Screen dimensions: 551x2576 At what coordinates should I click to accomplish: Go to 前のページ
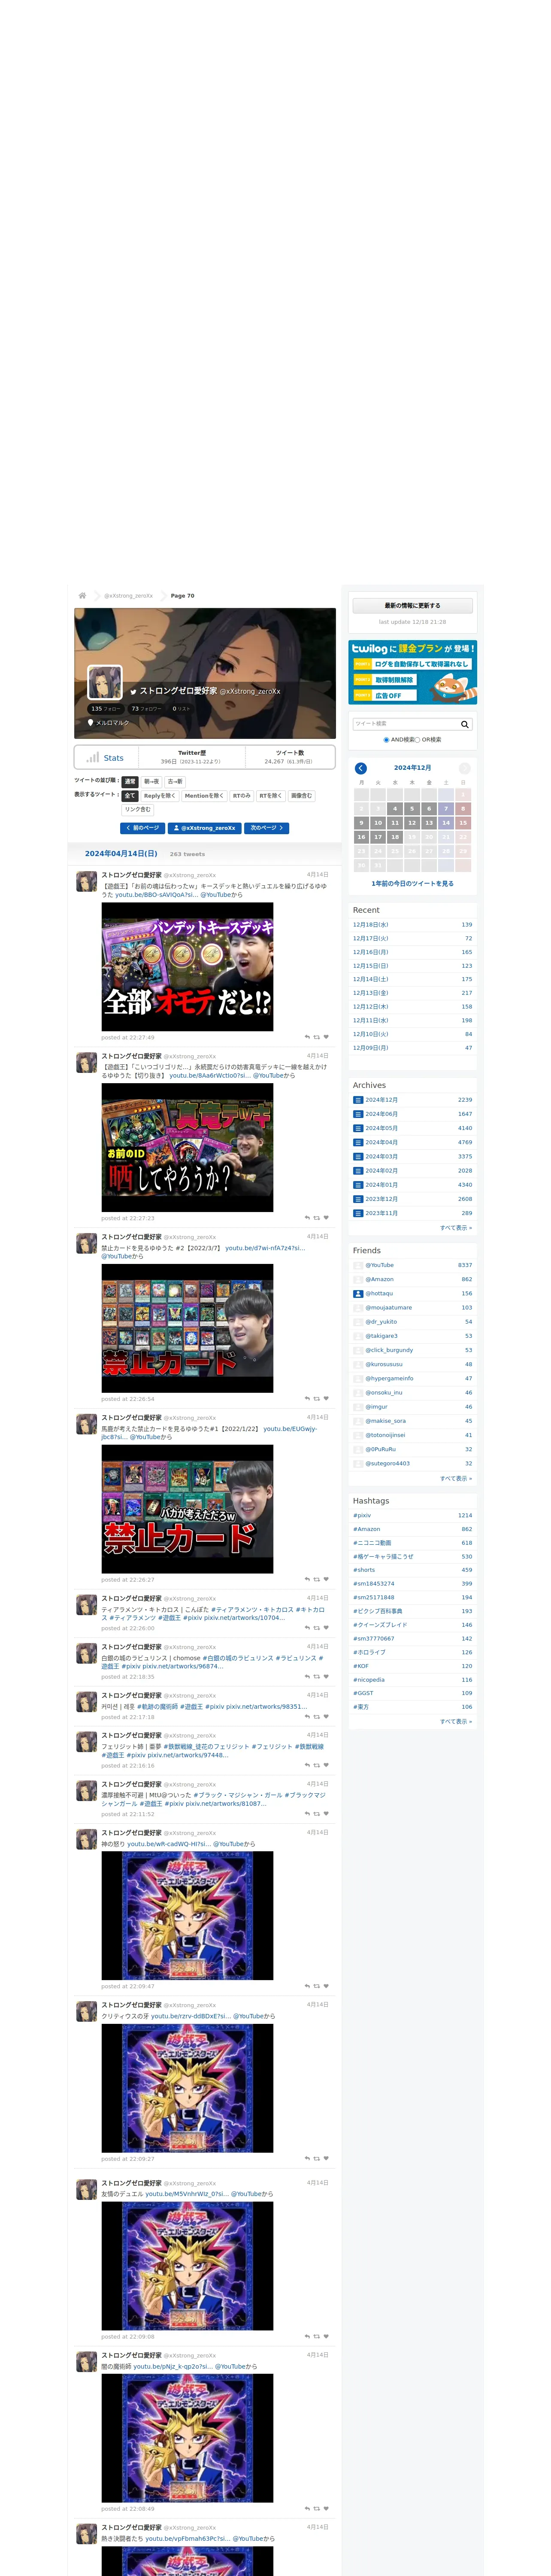click(142, 828)
